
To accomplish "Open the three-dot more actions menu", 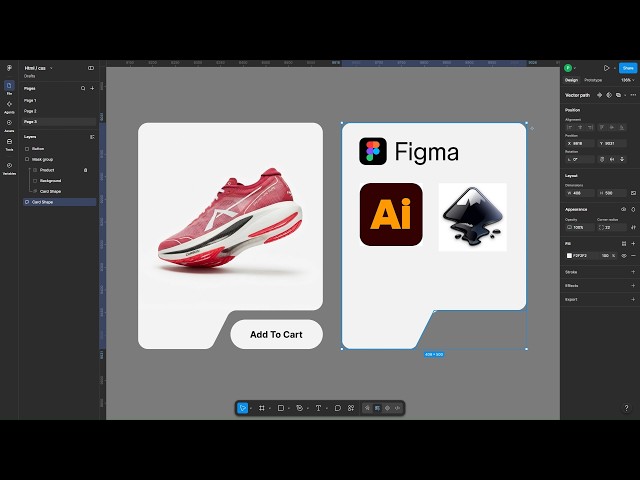I will click(633, 95).
